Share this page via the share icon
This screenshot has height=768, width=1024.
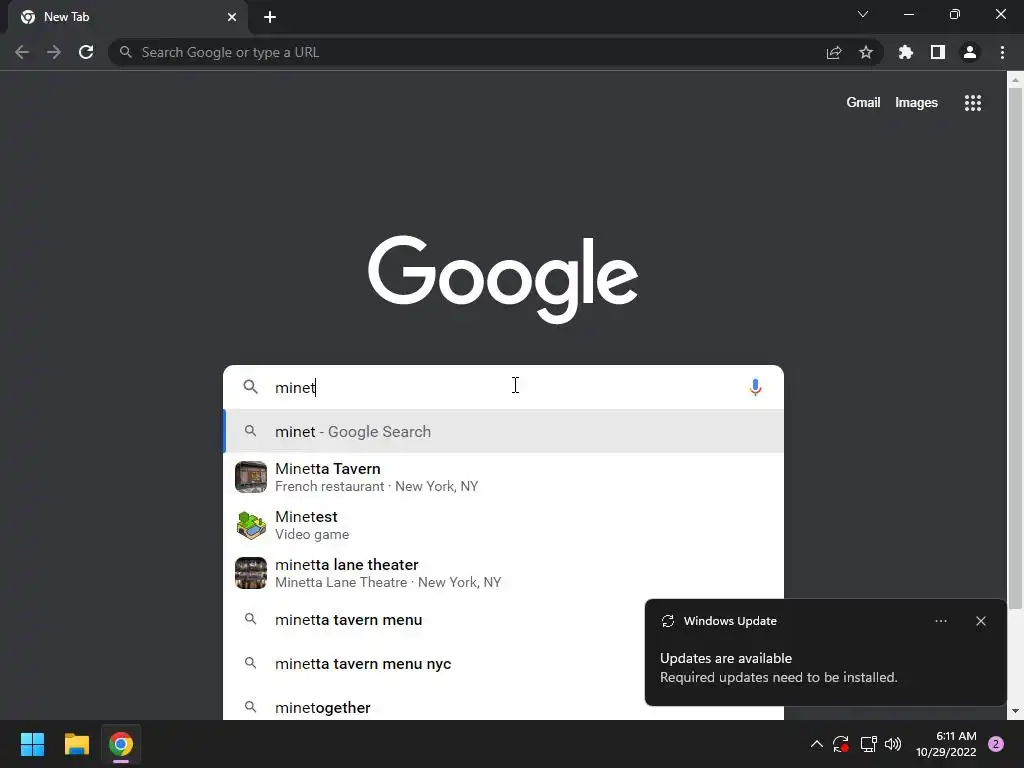click(834, 52)
